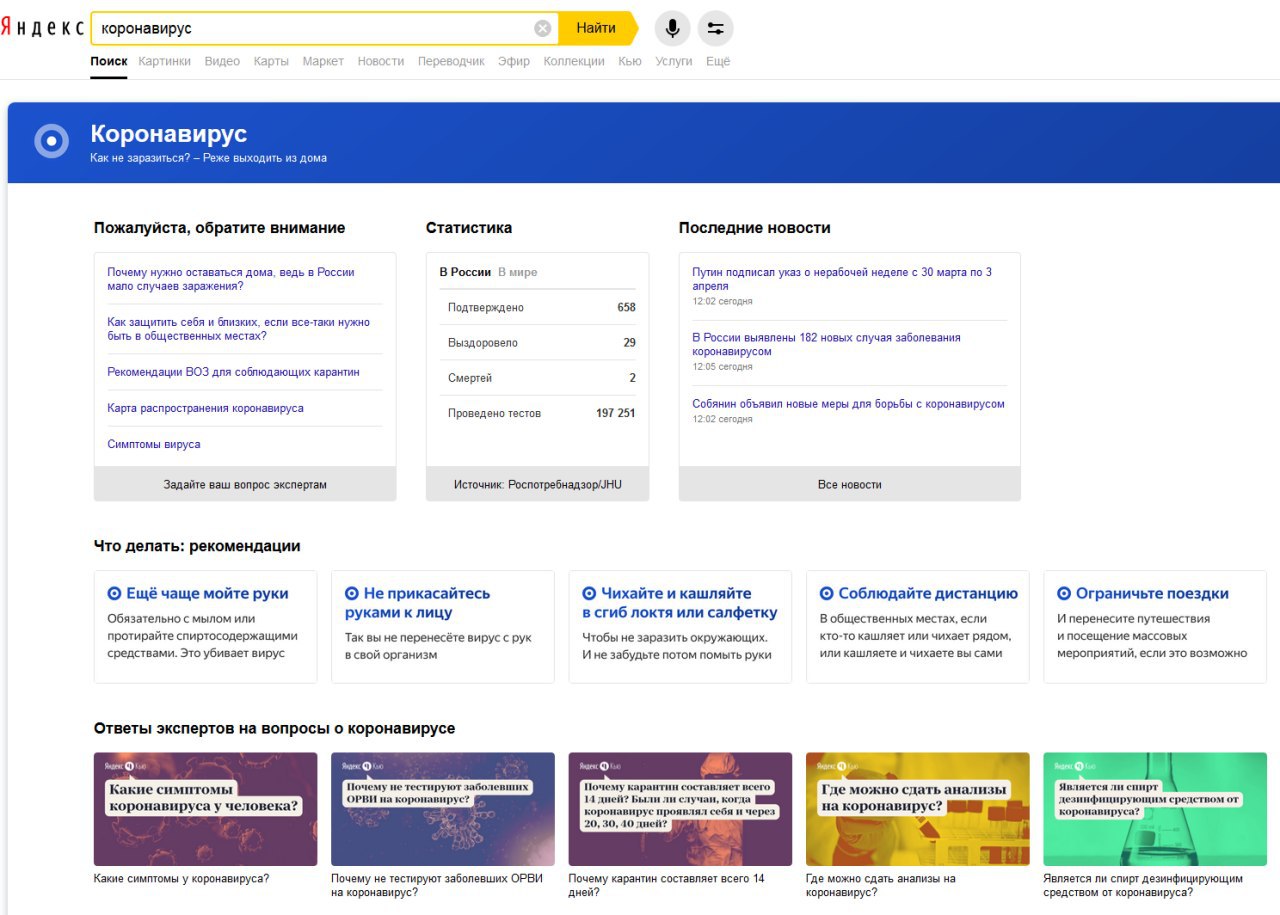Open the Кью tab
The image size is (1280, 915).
630,61
